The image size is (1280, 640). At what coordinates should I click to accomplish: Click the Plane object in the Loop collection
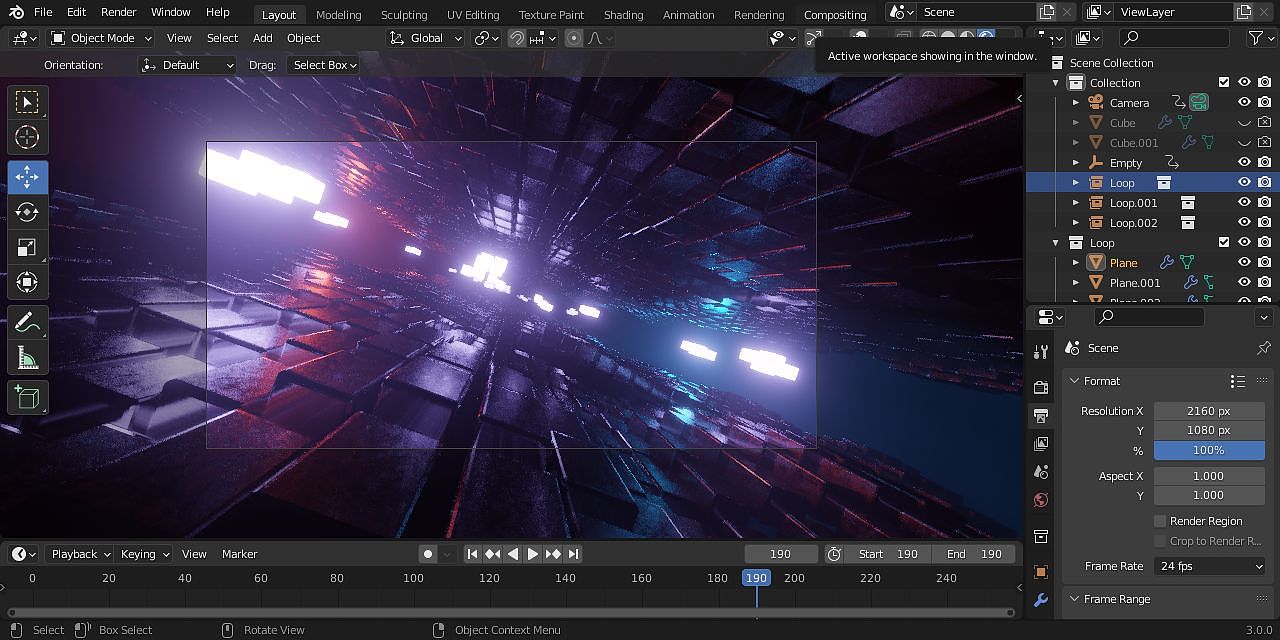tap(1124, 262)
